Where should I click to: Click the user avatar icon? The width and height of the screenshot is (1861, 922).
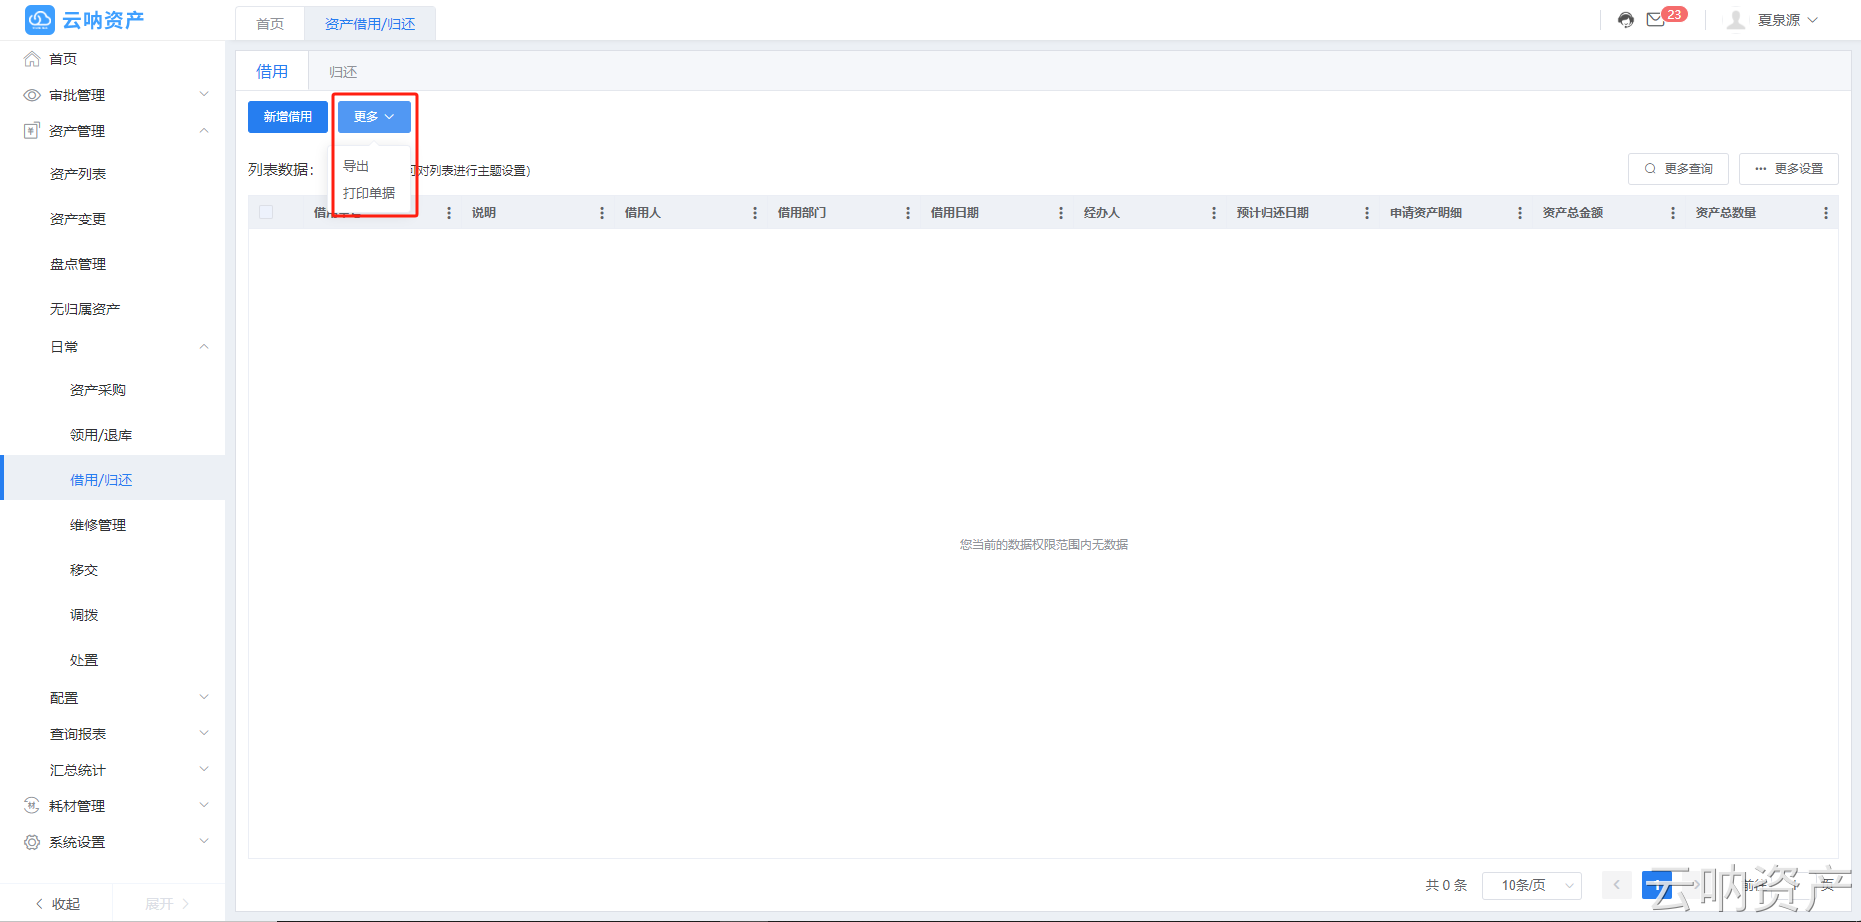pos(1736,20)
